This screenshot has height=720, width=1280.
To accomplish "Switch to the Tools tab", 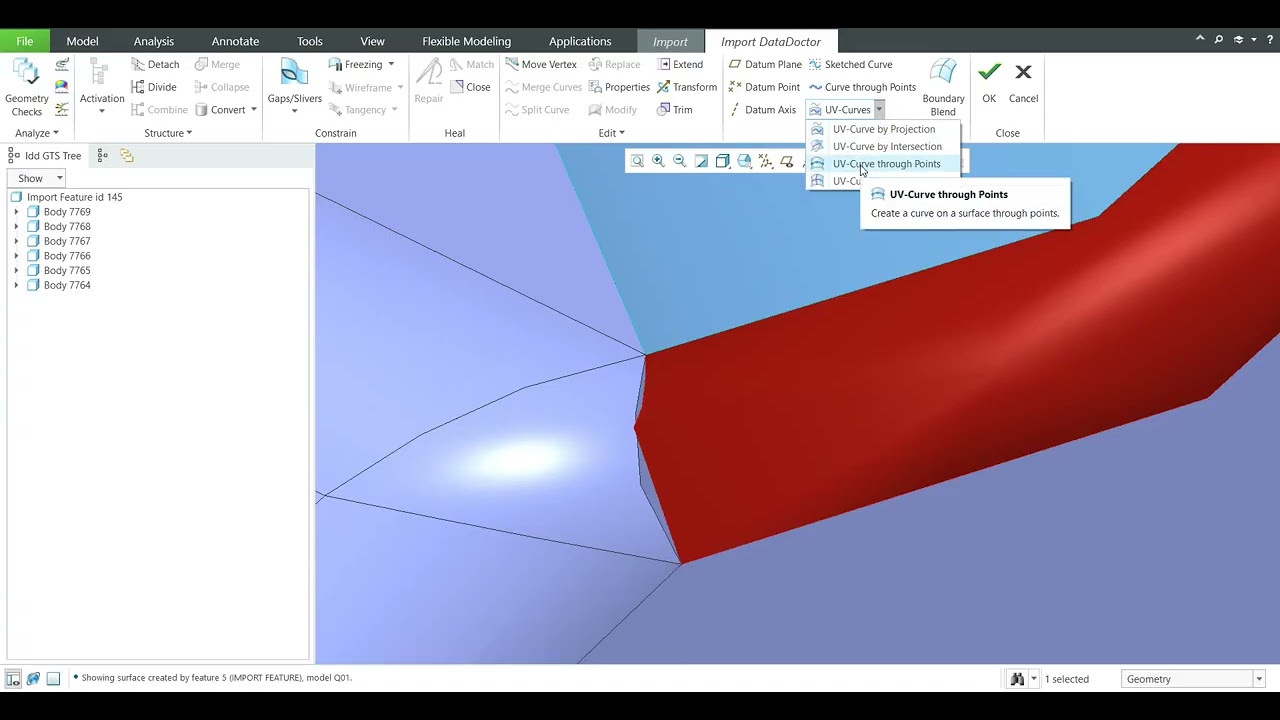I will coord(310,41).
